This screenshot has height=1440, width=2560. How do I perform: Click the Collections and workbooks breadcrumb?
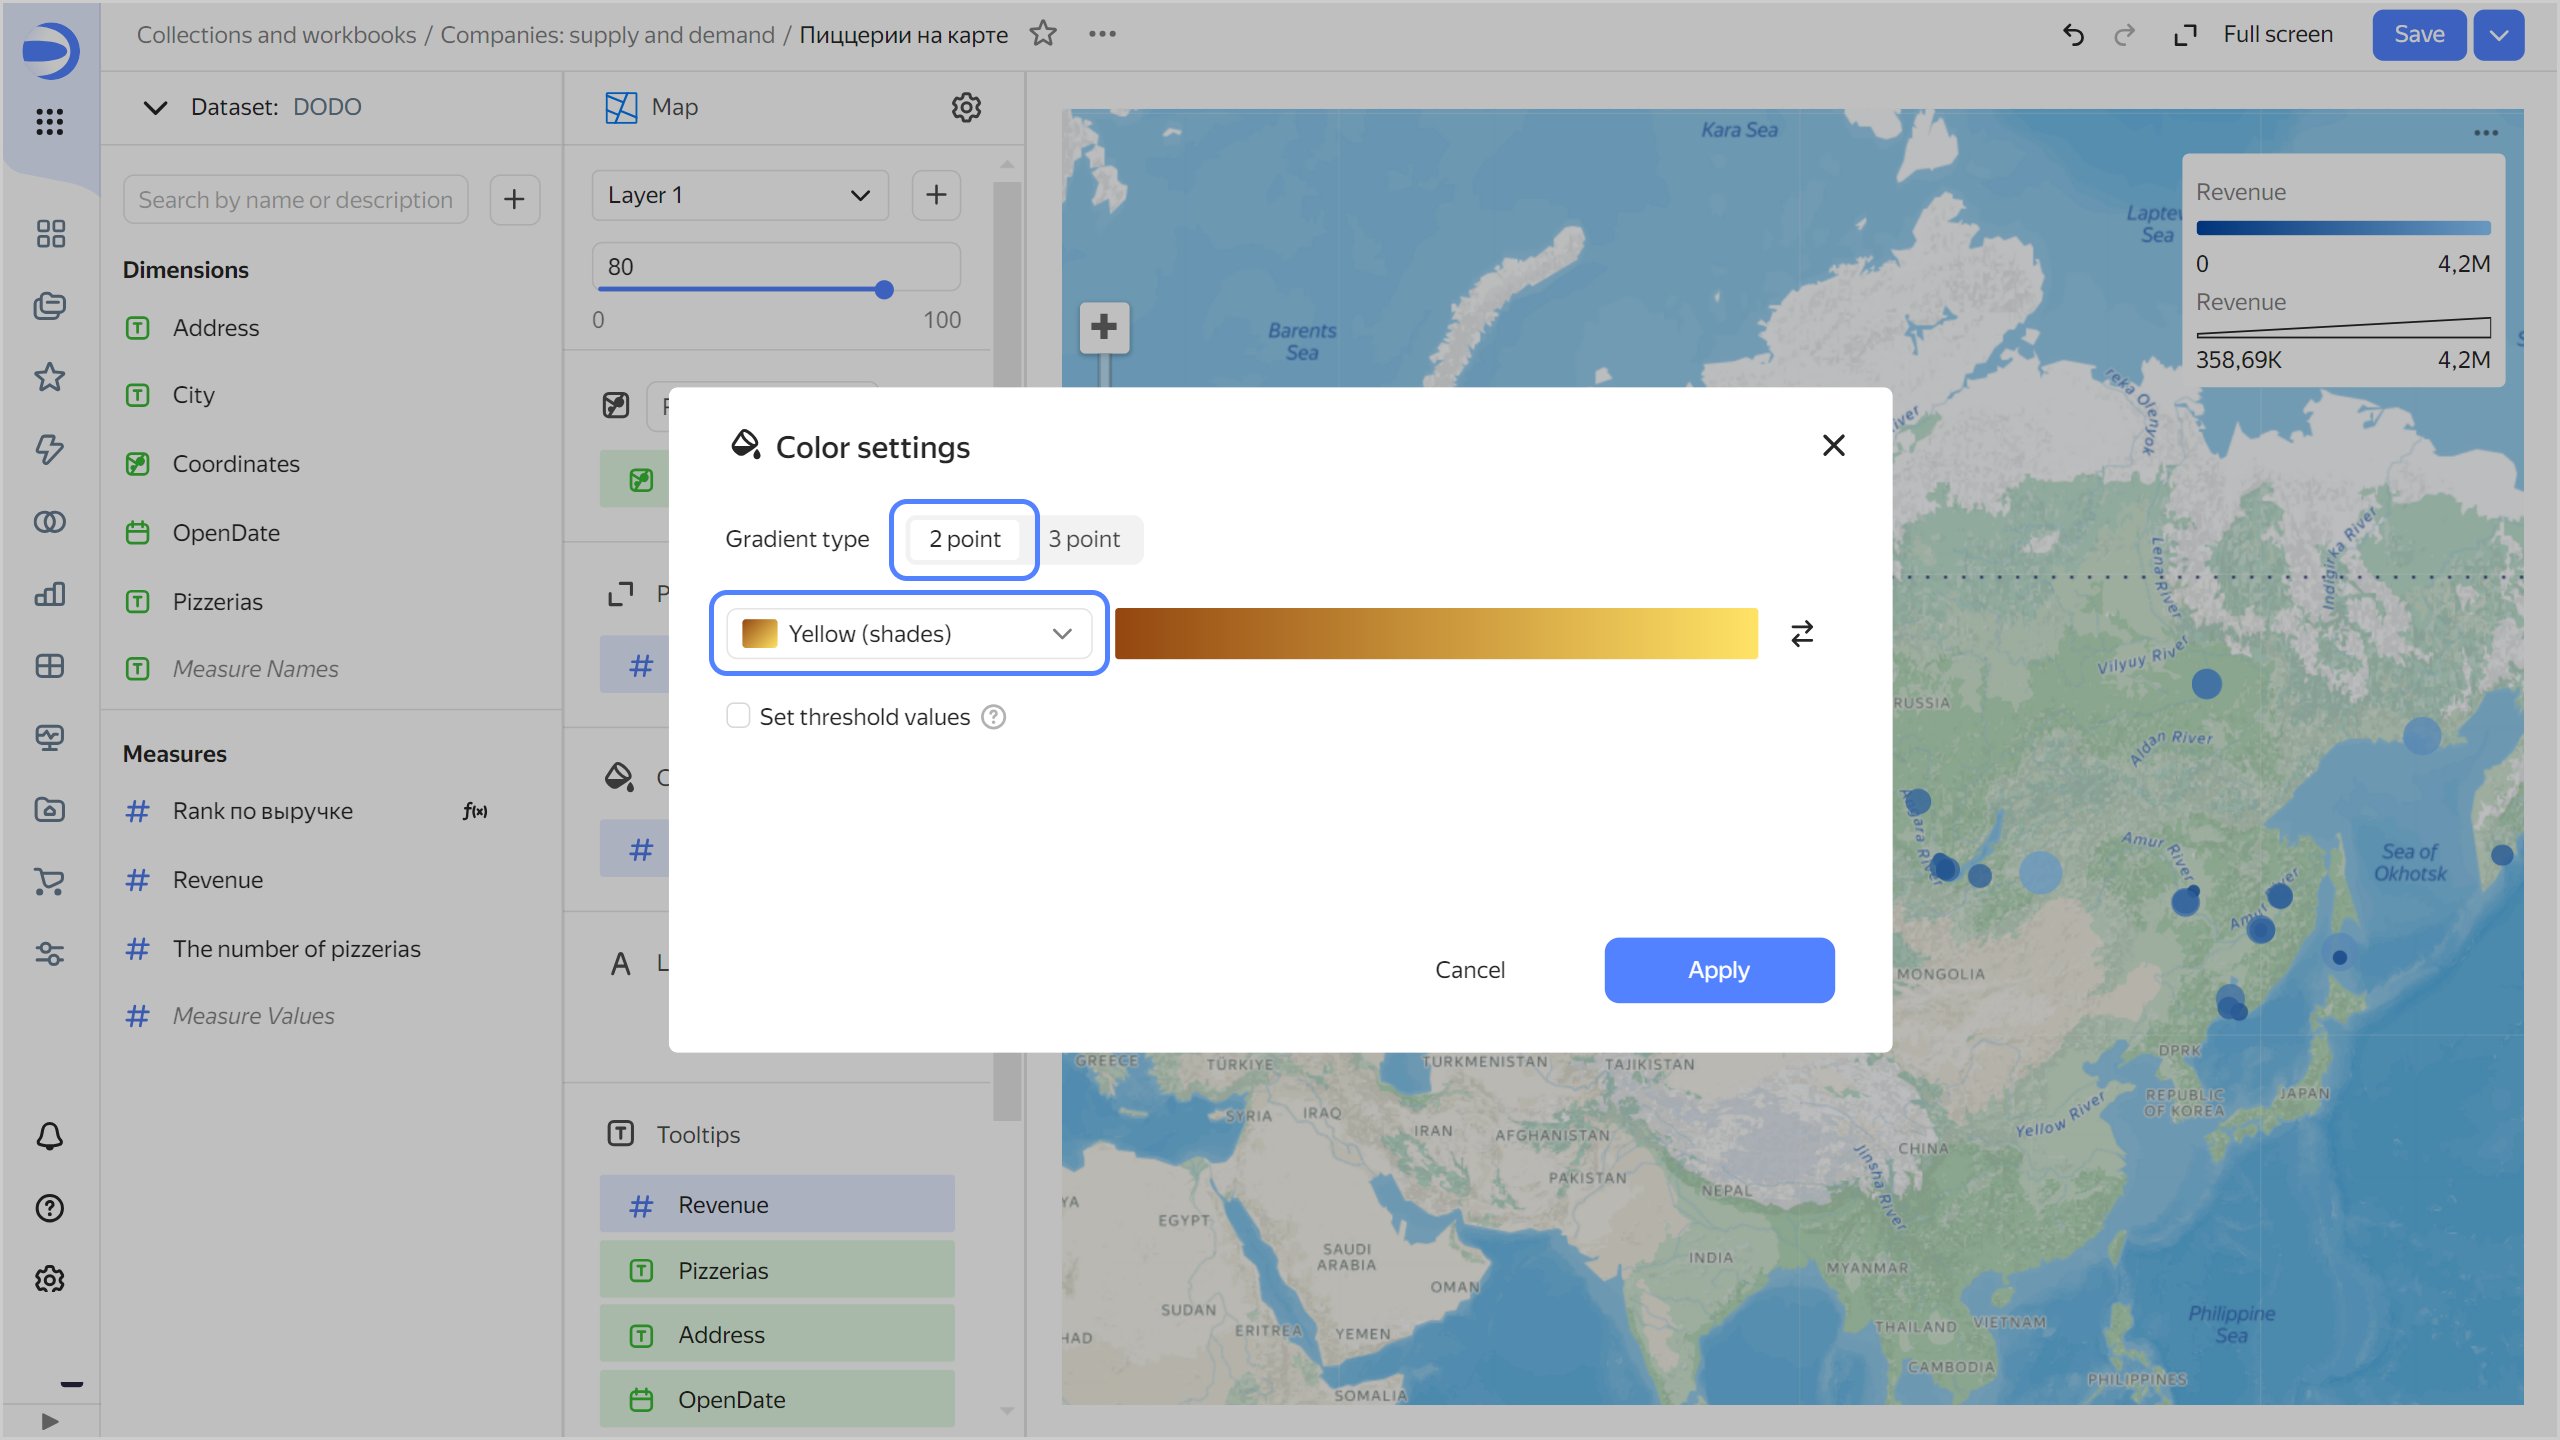274,33
